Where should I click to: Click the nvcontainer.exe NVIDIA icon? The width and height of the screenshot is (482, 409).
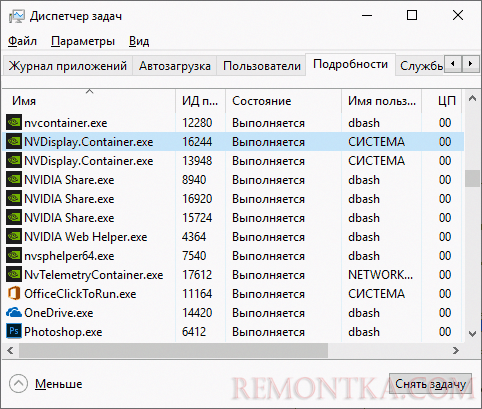point(14,122)
